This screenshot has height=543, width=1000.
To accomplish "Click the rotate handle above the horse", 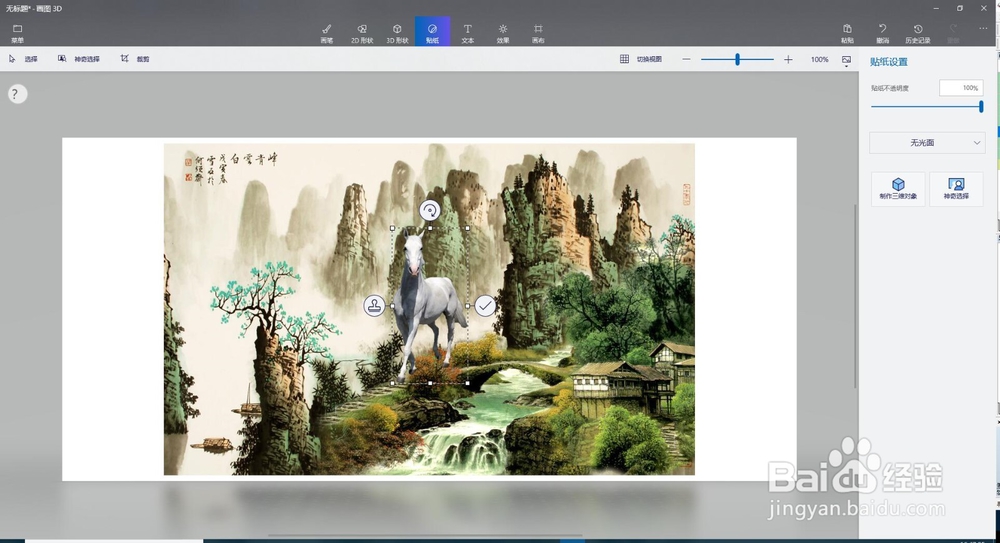I will click(x=430, y=211).
